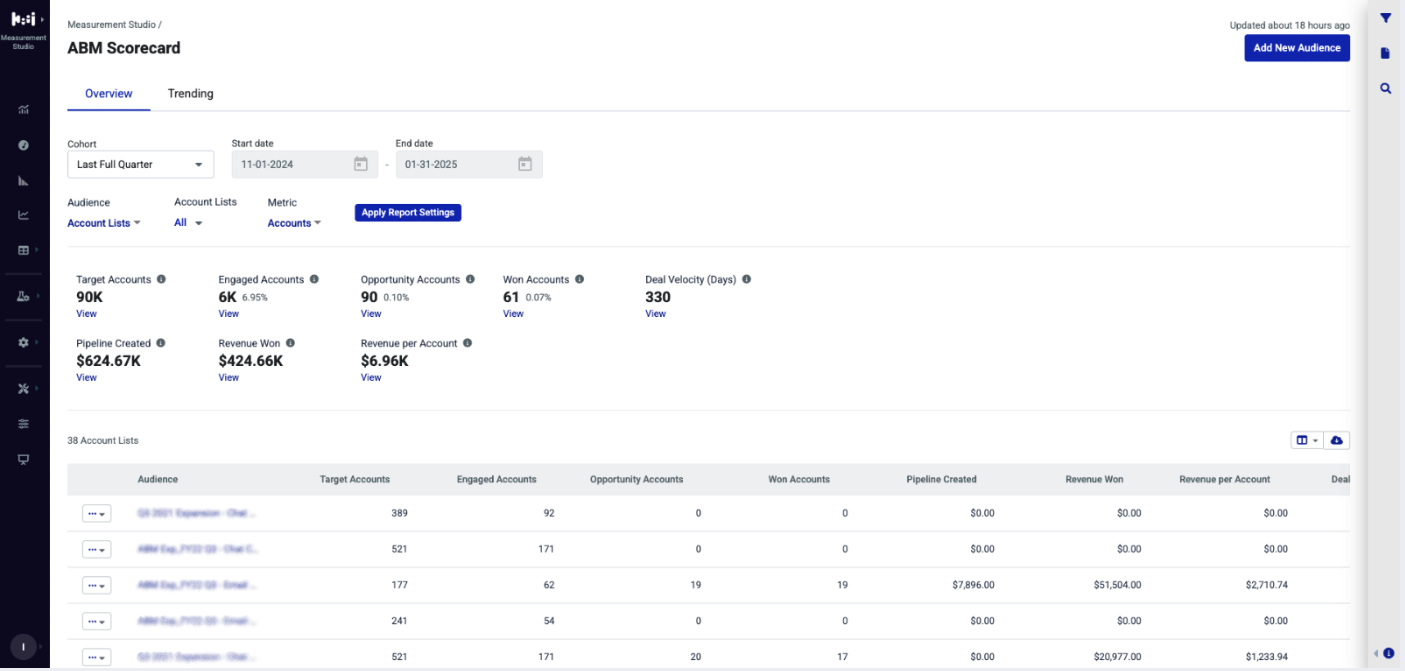Click the Pipeline Created column header

point(942,480)
